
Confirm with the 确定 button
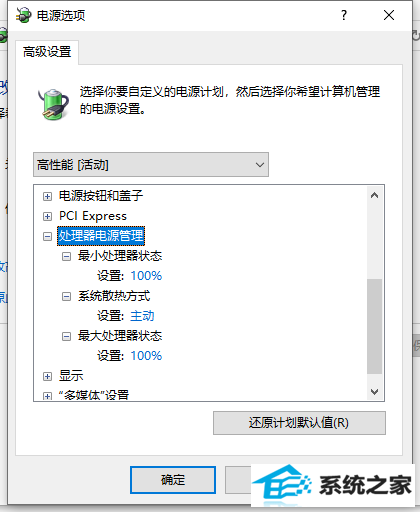173,480
